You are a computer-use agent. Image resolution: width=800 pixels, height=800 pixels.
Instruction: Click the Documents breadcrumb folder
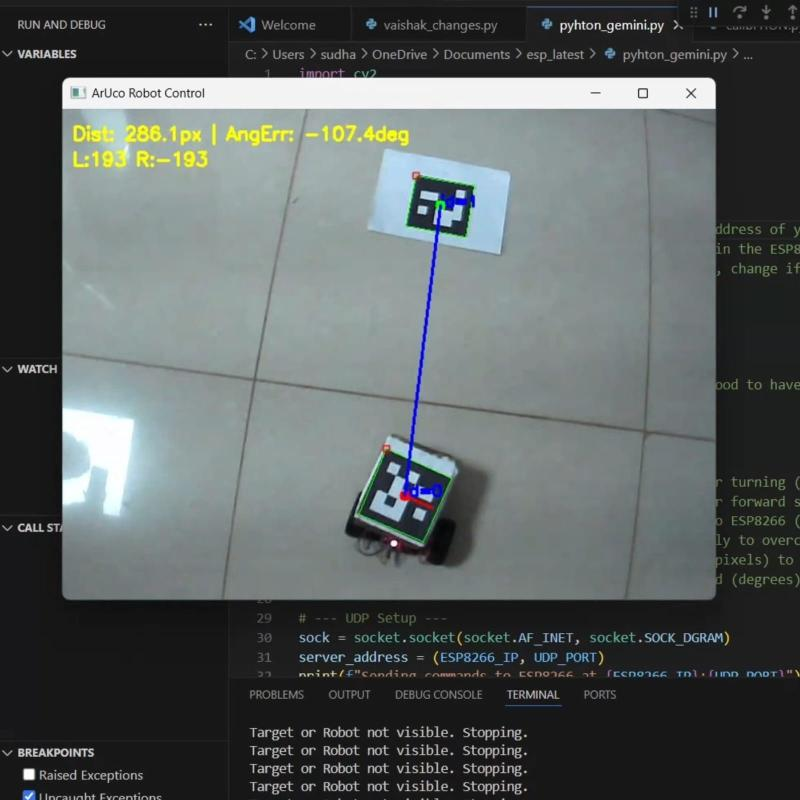pos(477,55)
